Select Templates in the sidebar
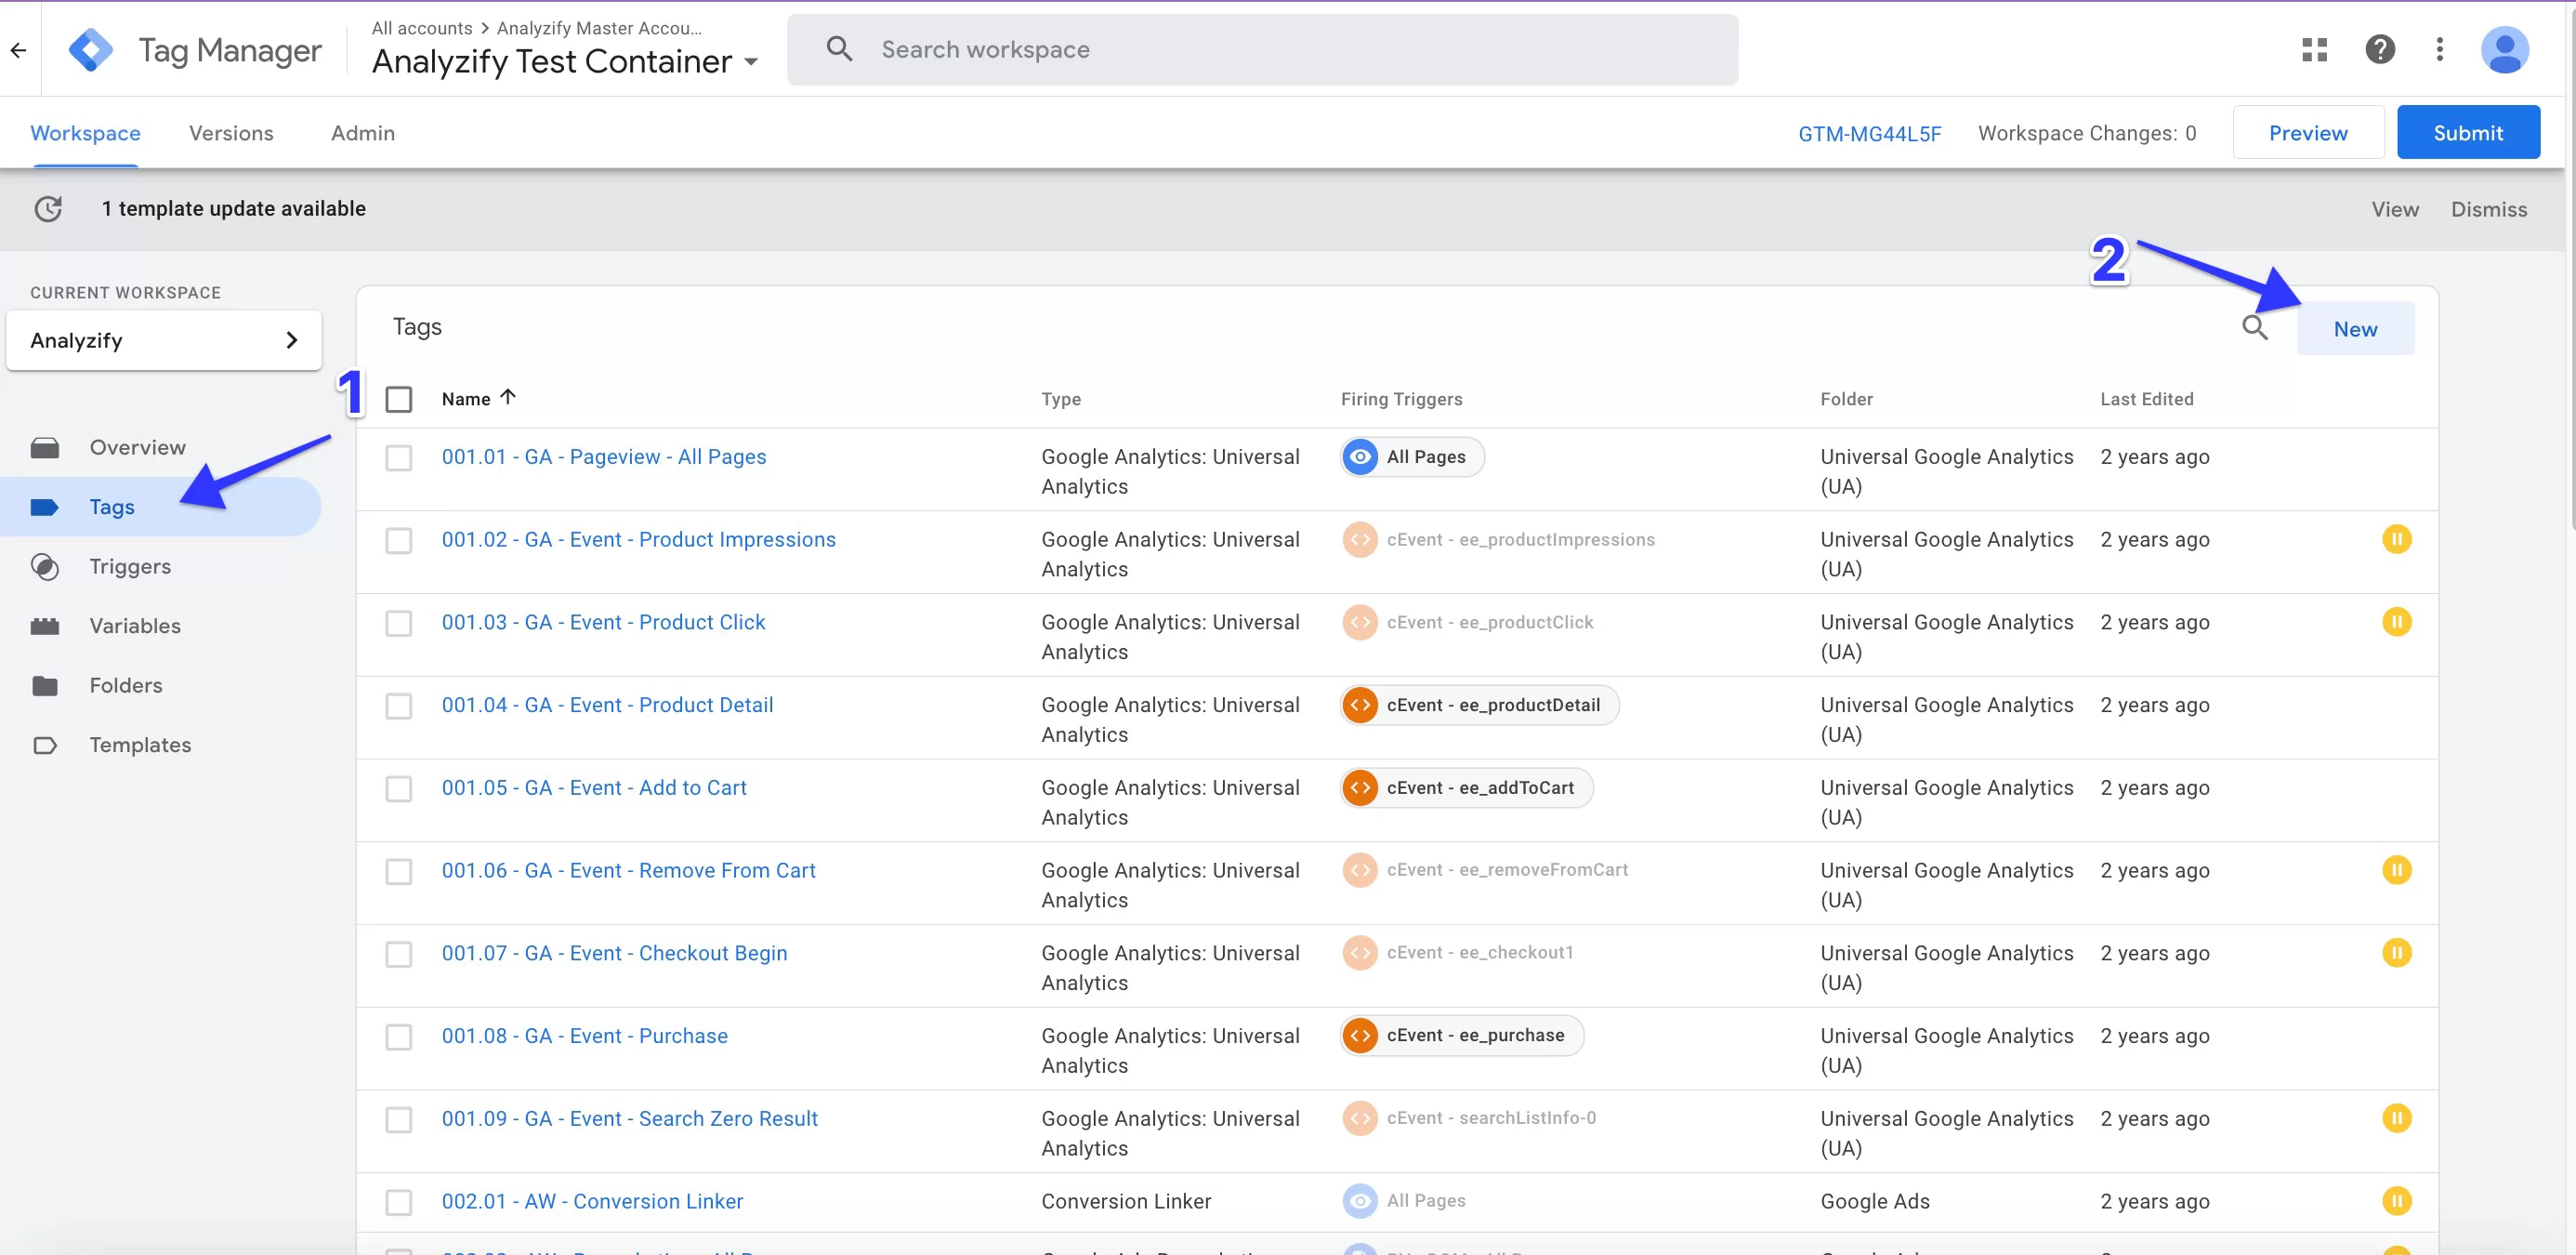Screen dimensions: 2576x1255 [140, 746]
